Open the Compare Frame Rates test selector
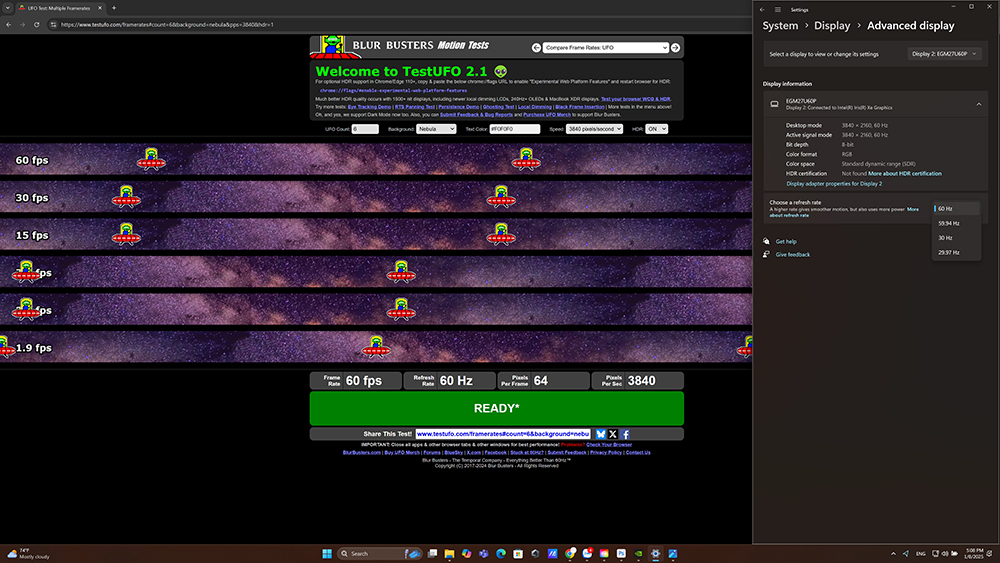The width and height of the screenshot is (1000, 563). [605, 47]
